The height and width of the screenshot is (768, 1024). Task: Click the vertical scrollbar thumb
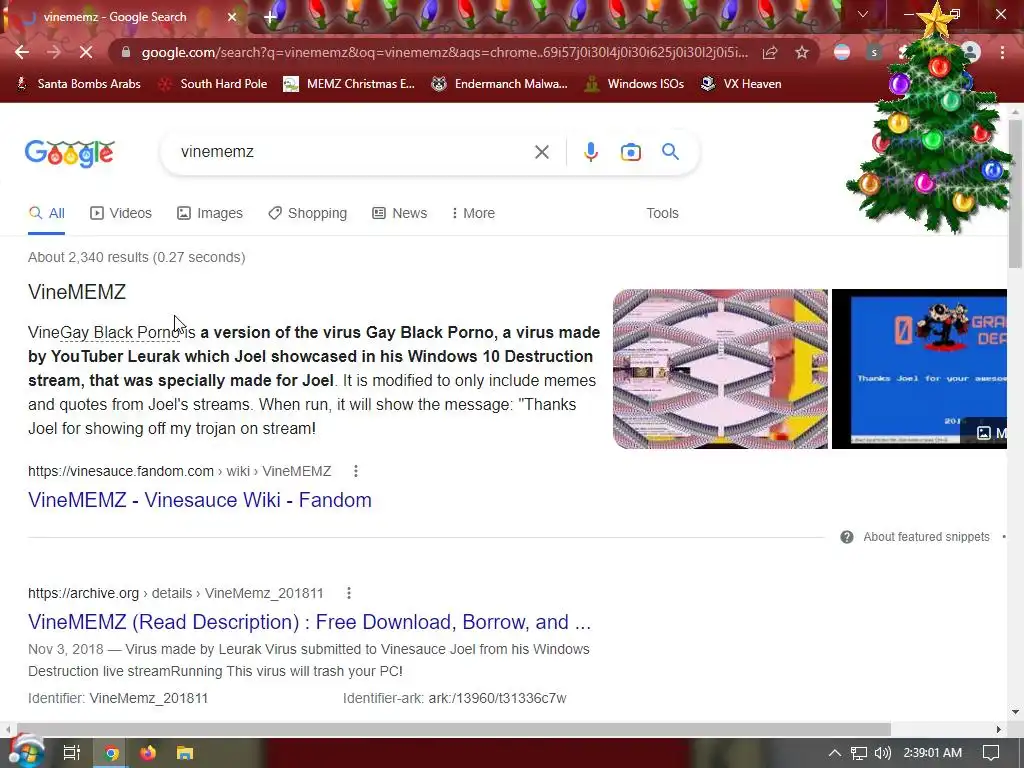click(1015, 193)
